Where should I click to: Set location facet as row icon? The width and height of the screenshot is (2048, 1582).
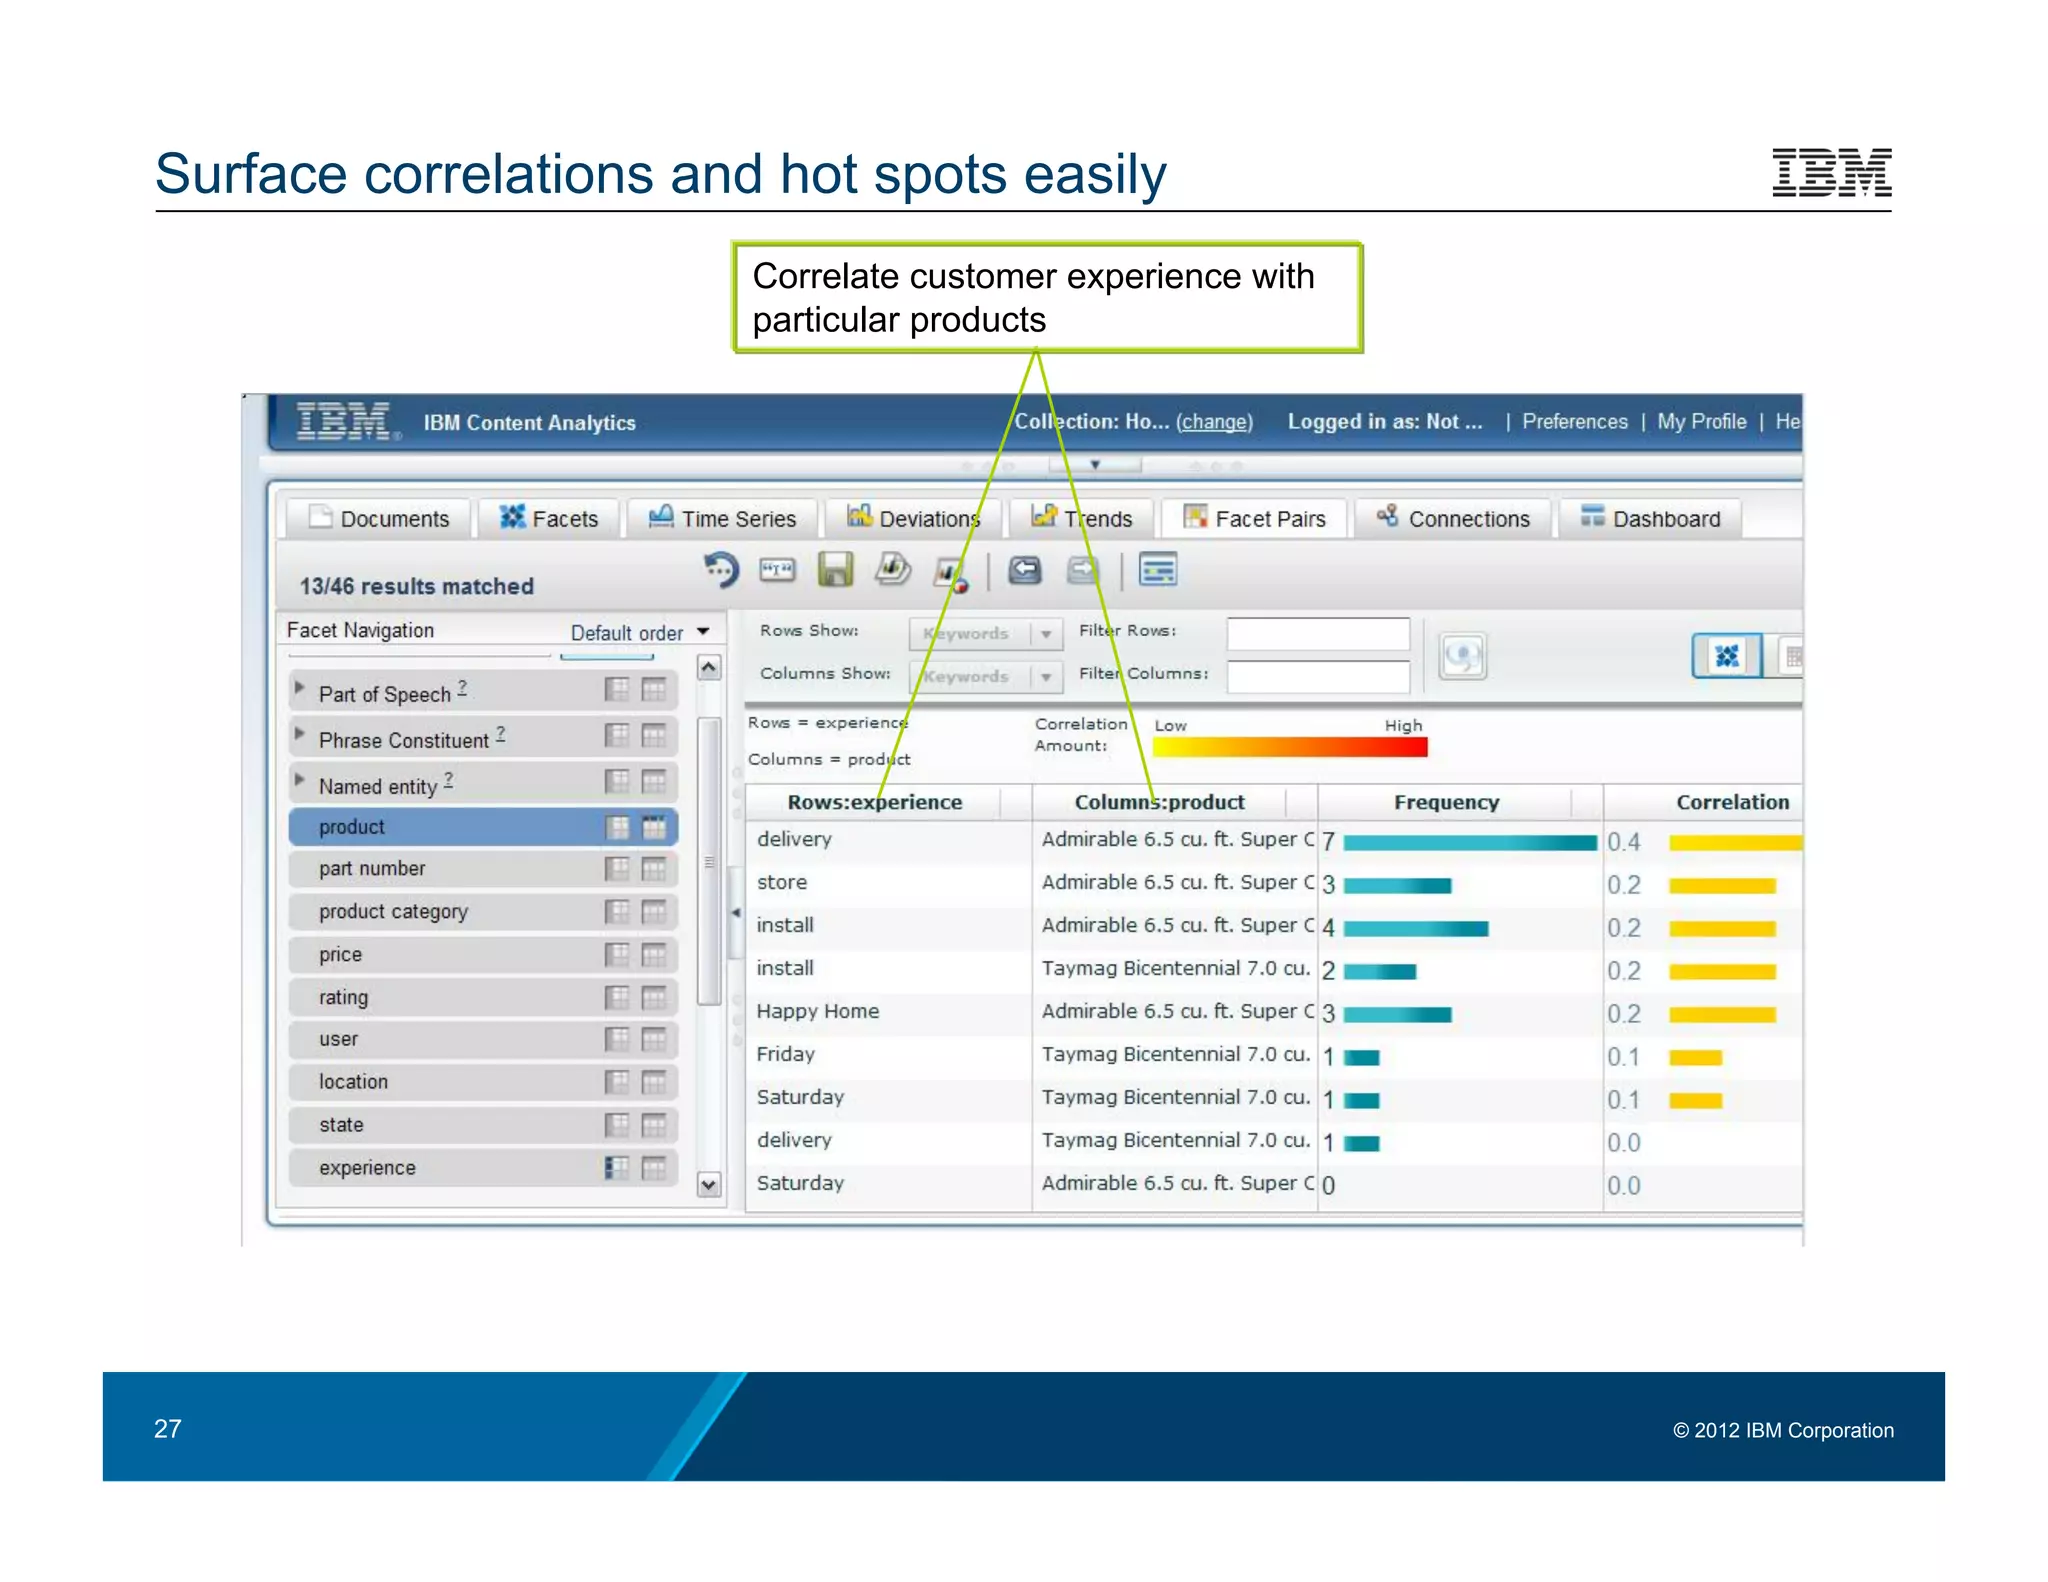[x=618, y=1082]
